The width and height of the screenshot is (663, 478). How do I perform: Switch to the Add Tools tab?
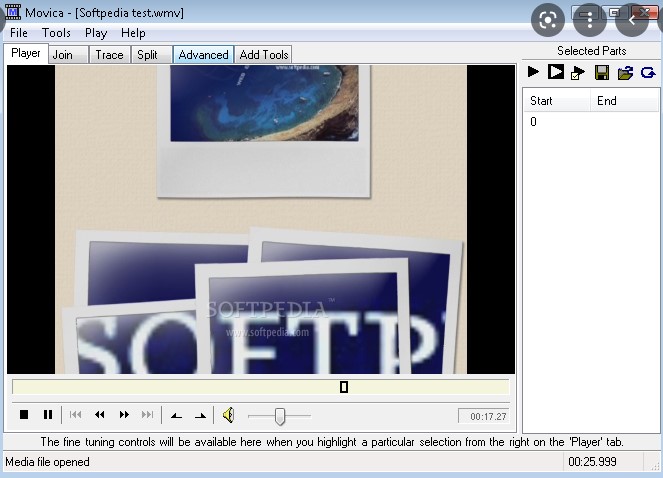tap(263, 55)
